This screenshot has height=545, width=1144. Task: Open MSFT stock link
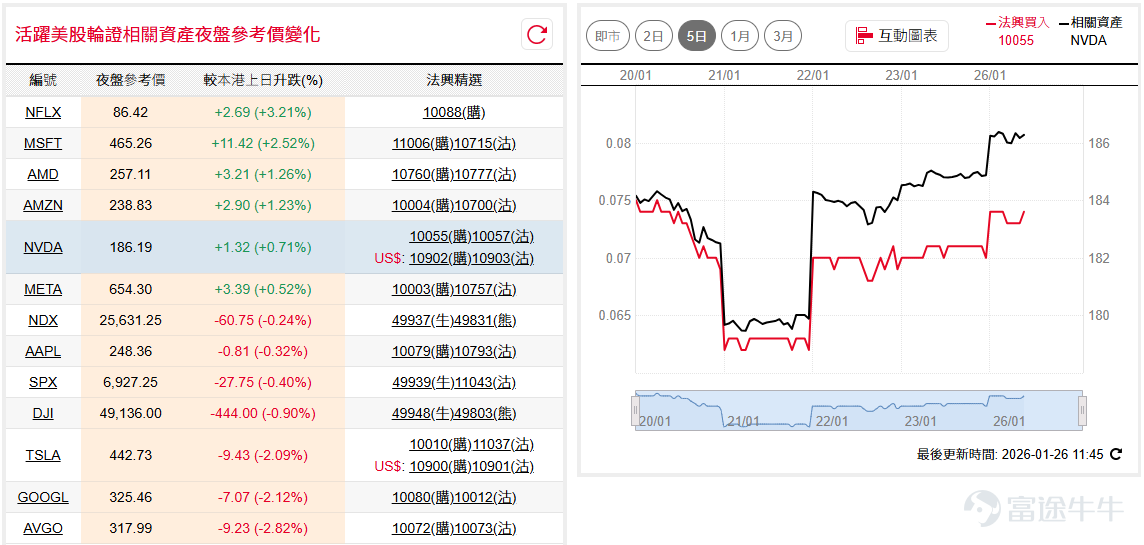point(43,144)
